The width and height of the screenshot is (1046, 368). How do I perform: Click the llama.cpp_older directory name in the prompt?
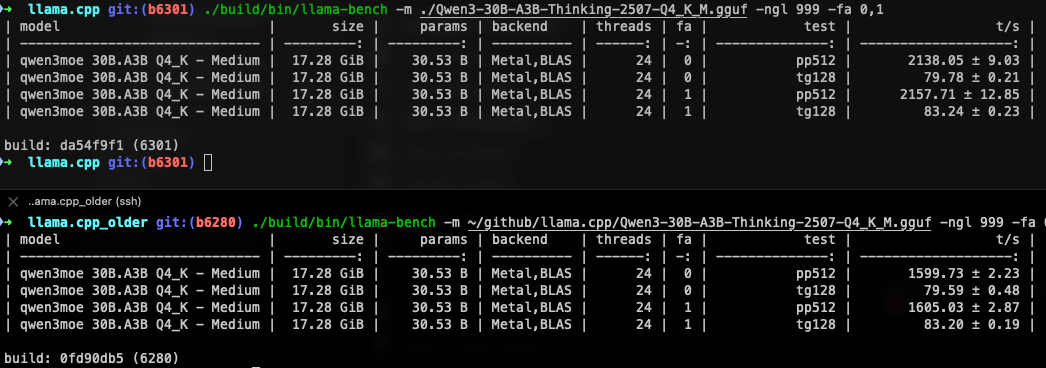click(x=87, y=222)
